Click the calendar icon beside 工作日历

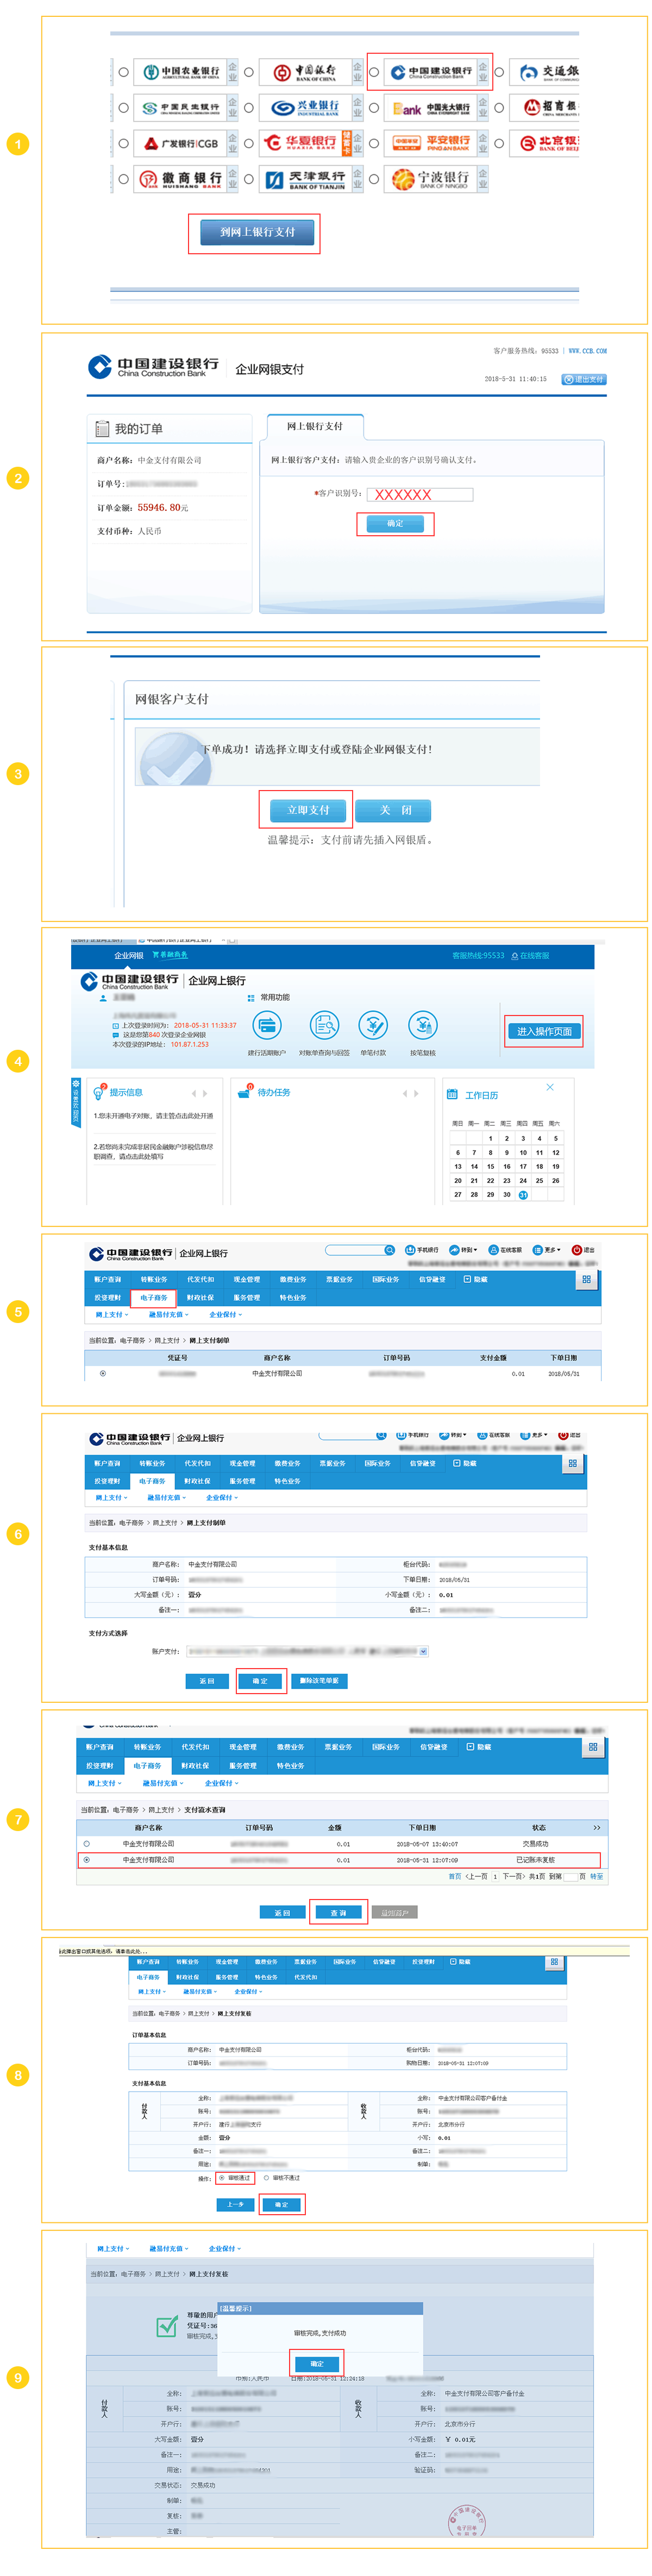click(453, 1095)
